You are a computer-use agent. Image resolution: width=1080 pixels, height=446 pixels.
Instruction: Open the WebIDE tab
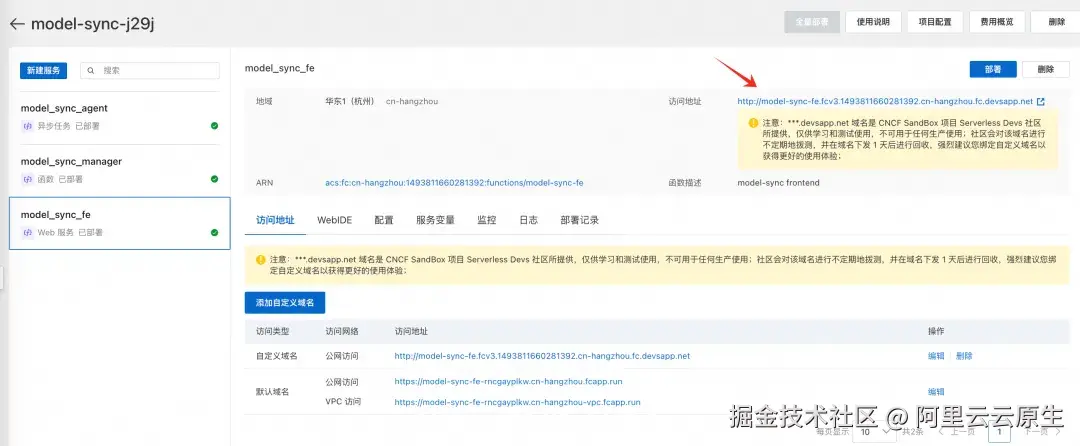[x=334, y=220]
